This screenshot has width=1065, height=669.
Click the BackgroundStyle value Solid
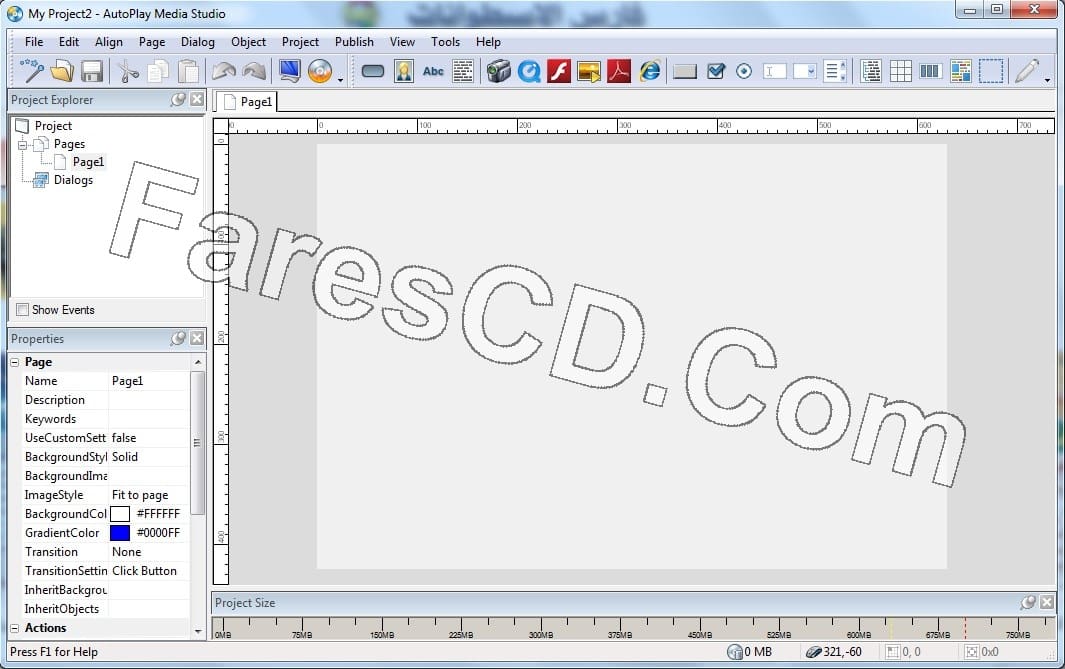(x=149, y=457)
